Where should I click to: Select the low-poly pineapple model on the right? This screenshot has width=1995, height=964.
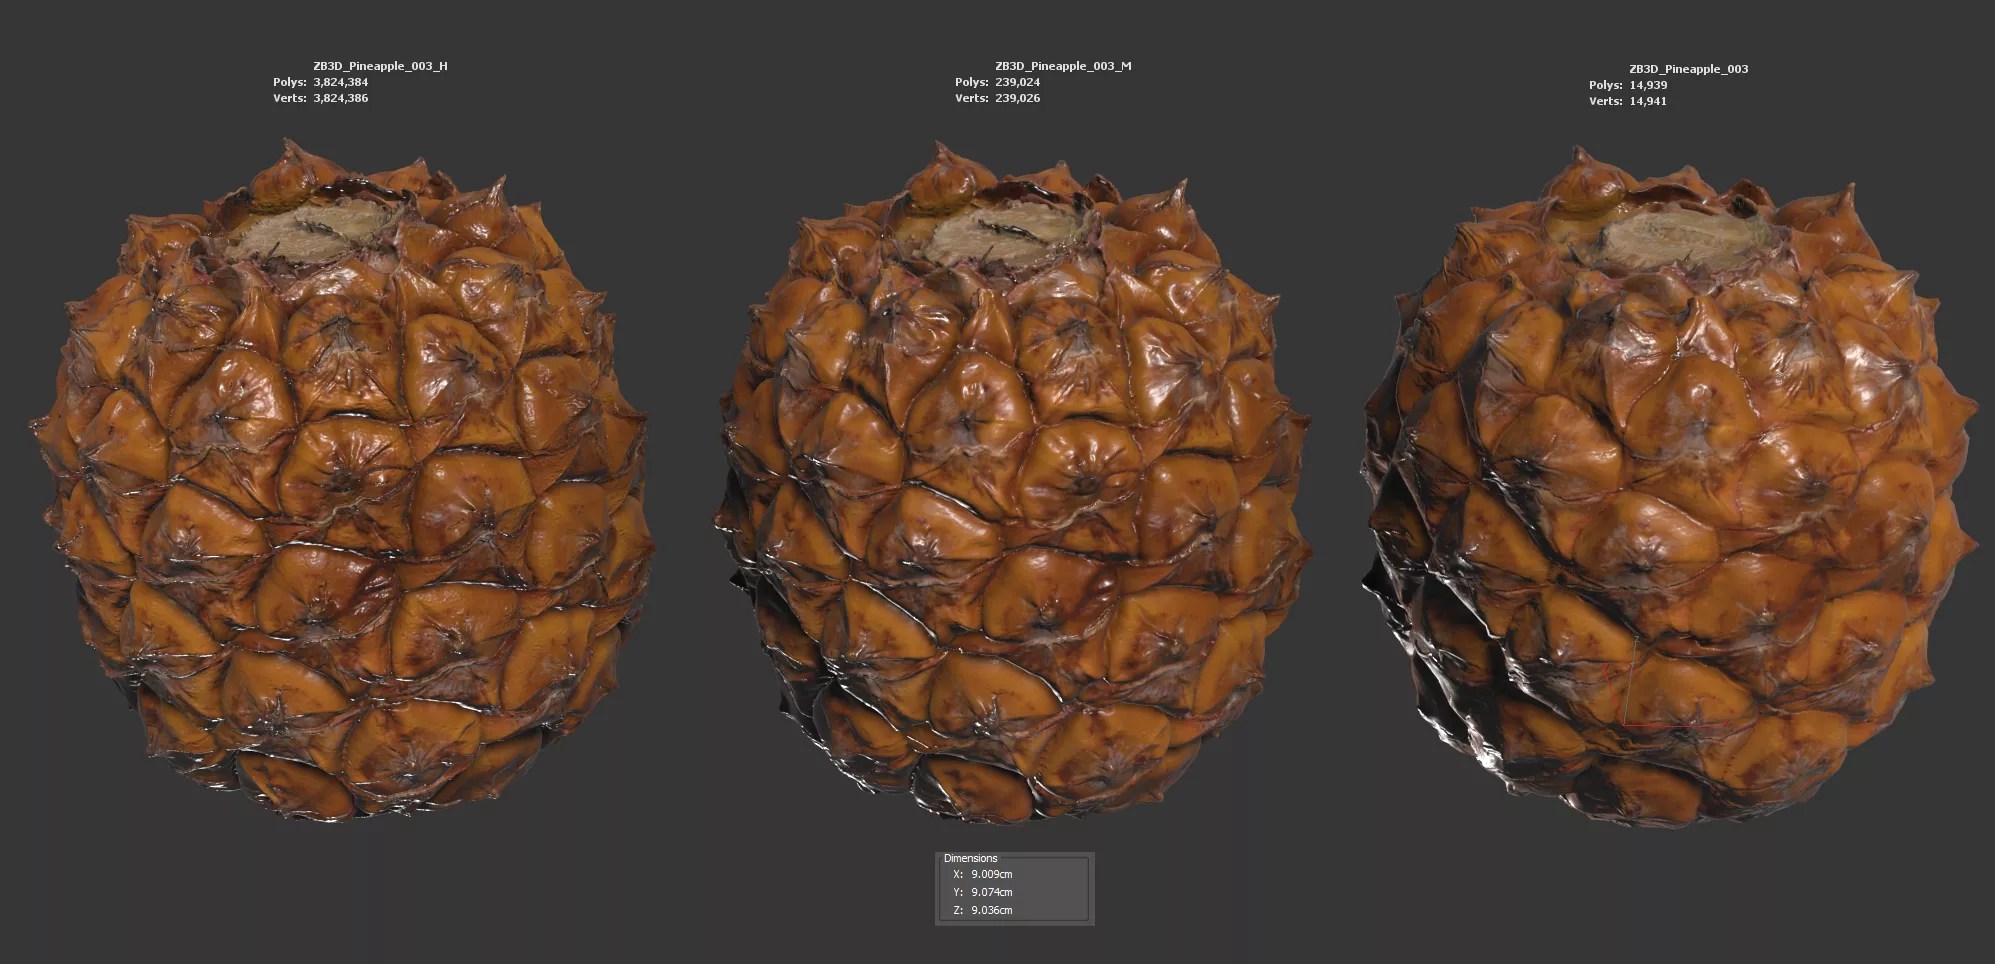coord(1670,500)
